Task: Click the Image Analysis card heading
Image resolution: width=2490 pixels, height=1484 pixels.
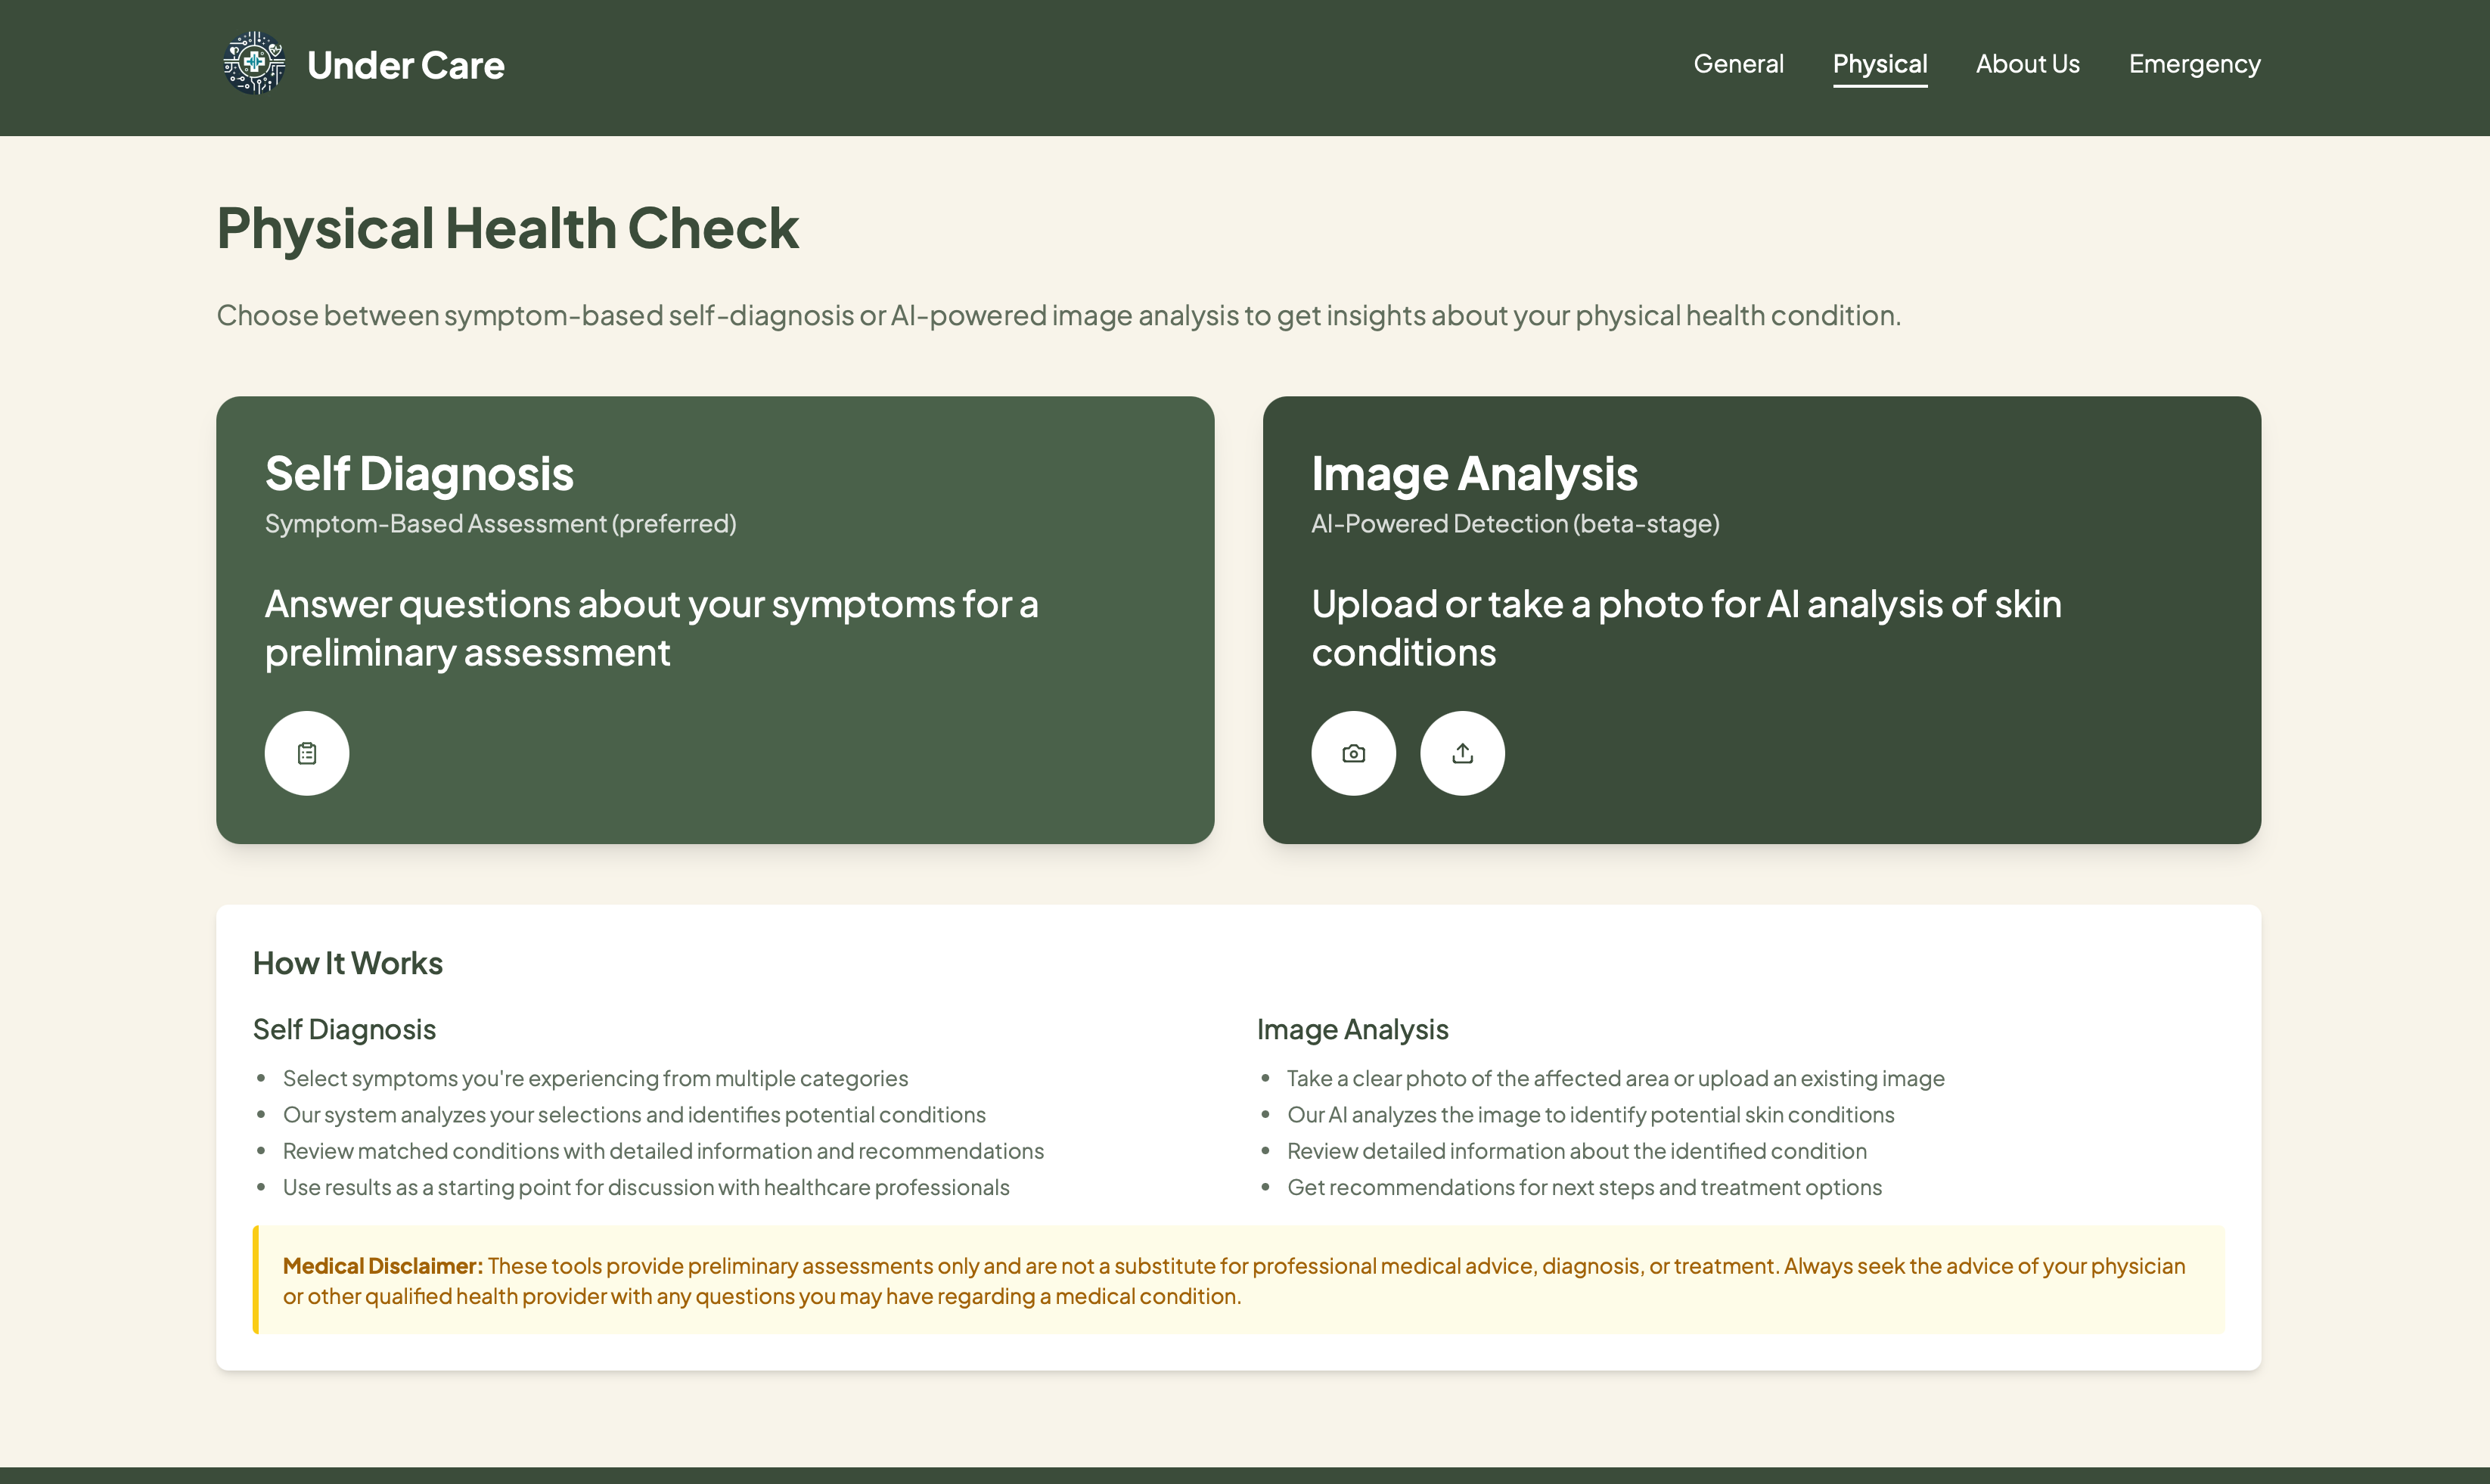Action: (1474, 474)
